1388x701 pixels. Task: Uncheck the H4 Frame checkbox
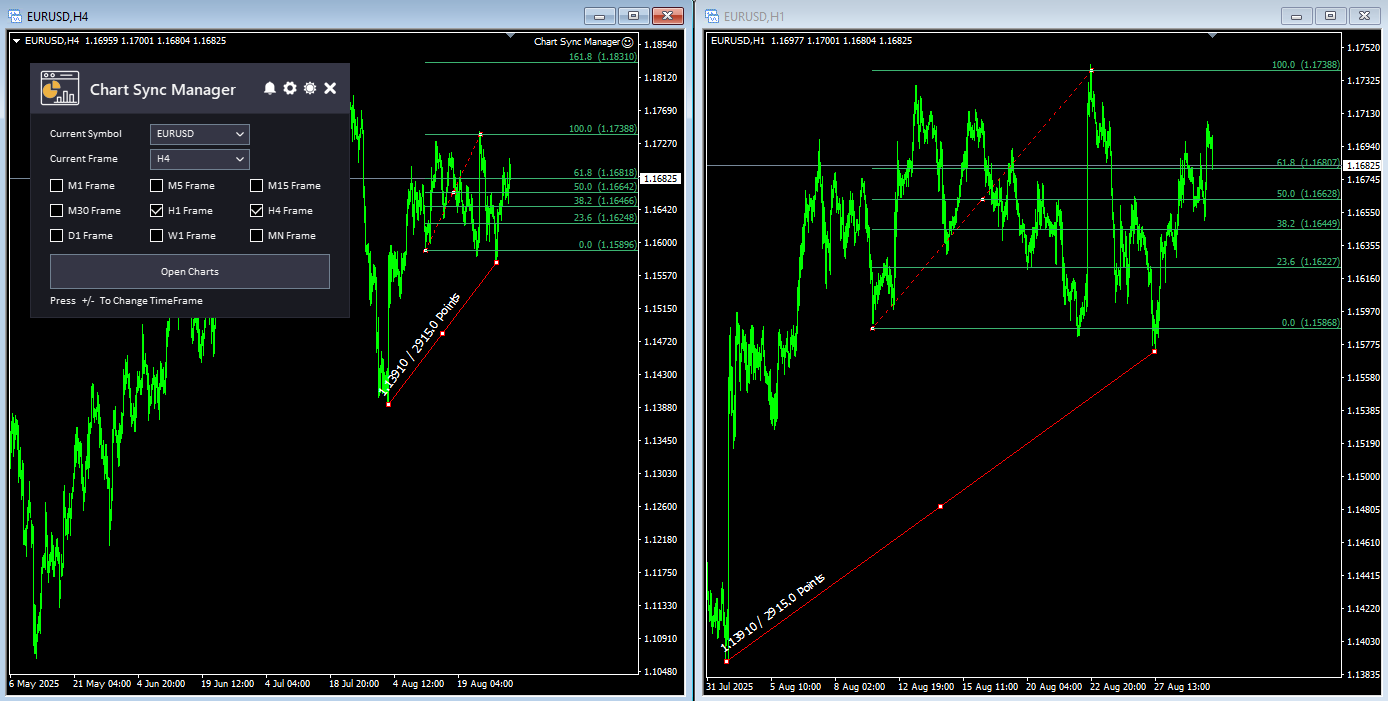257,211
